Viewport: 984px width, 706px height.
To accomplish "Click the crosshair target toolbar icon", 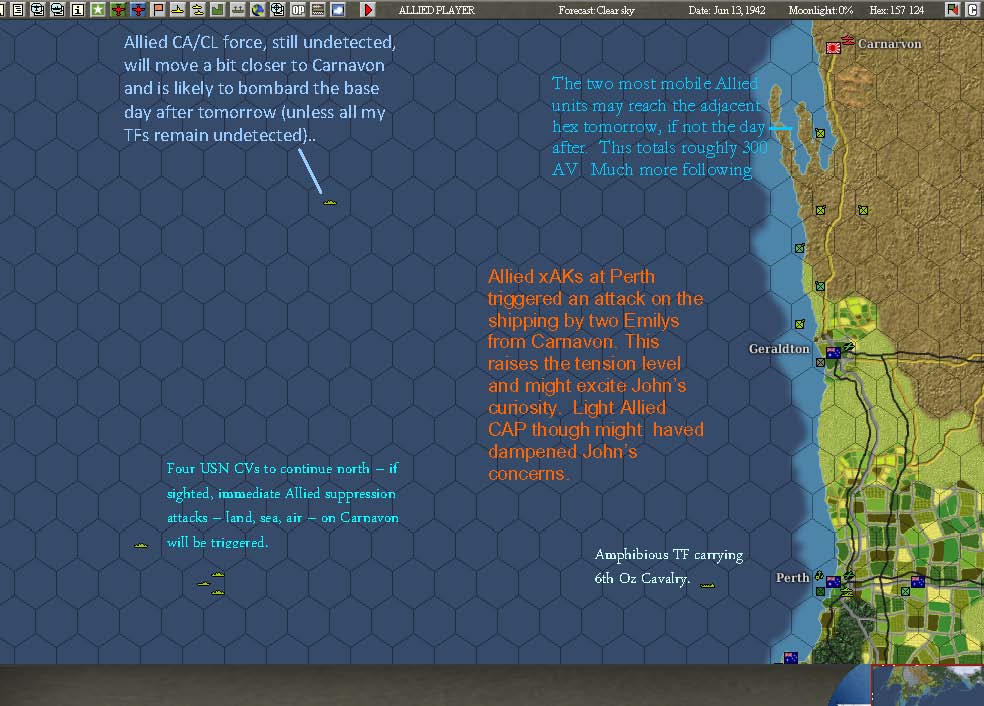I will [x=278, y=9].
